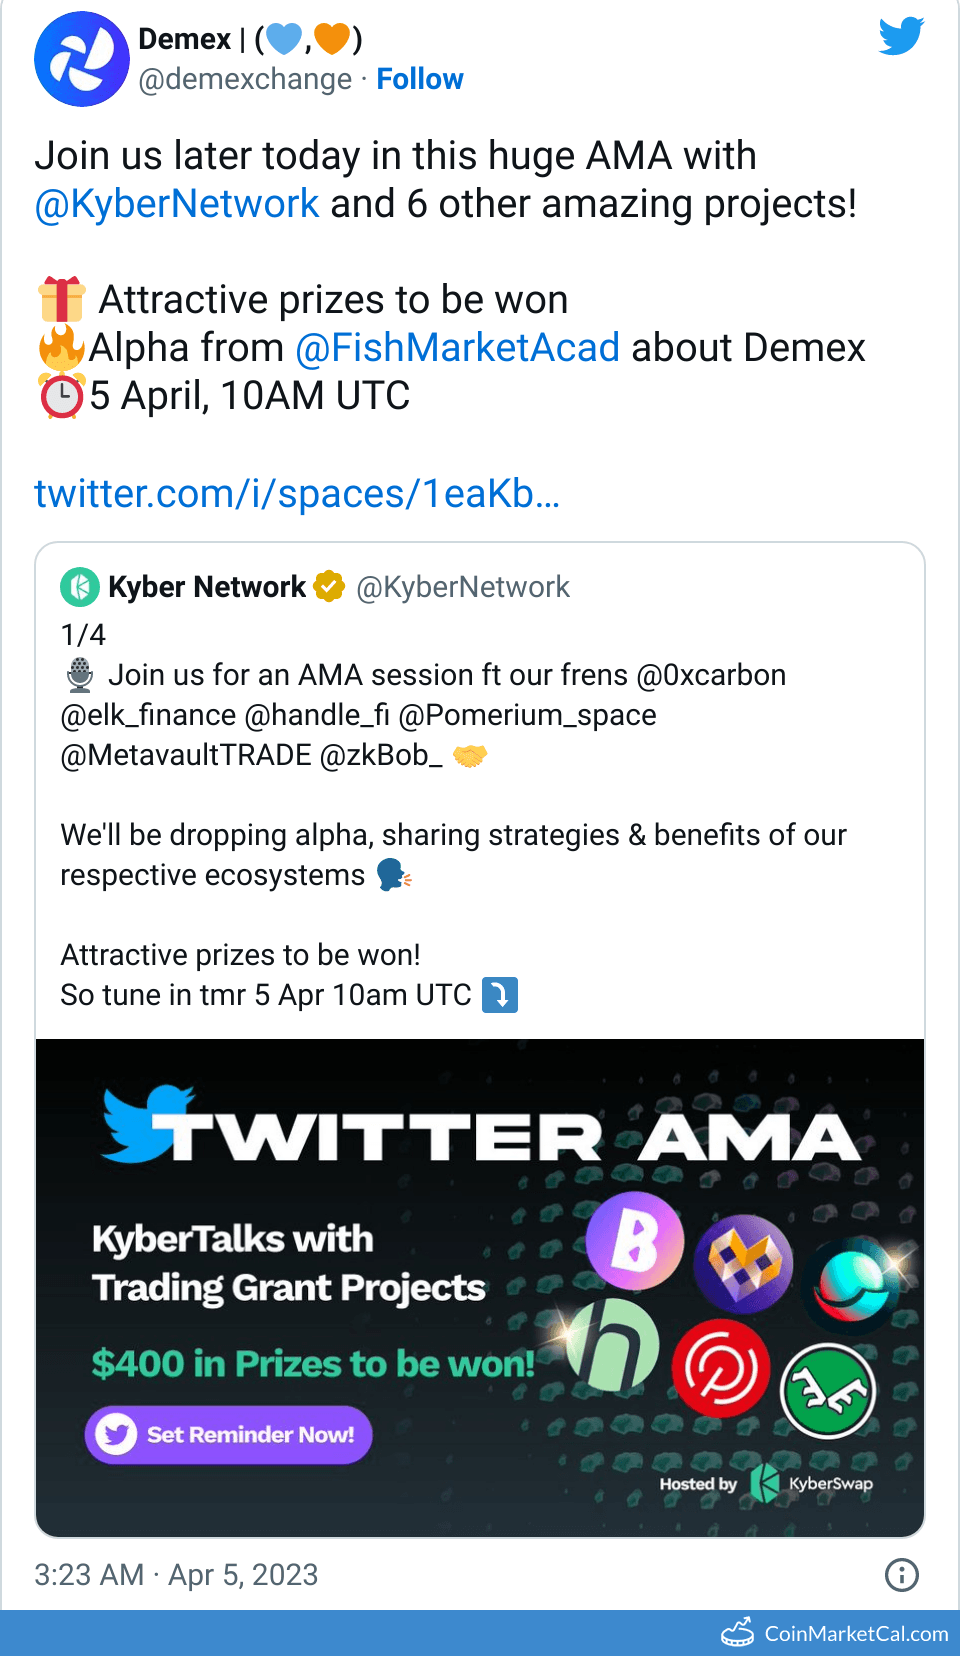Open the twitter.com spaces link
This screenshot has height=1656, width=960.
click(296, 494)
